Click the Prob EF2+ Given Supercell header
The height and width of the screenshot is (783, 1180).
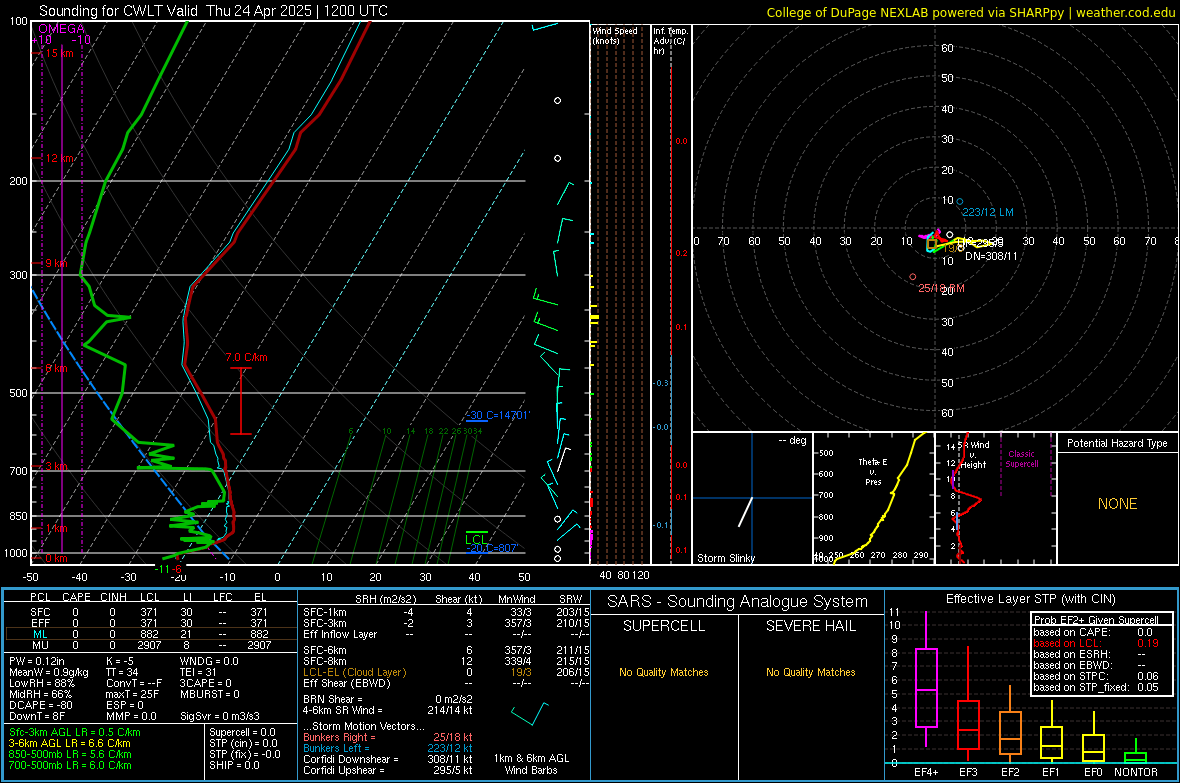1096,620
